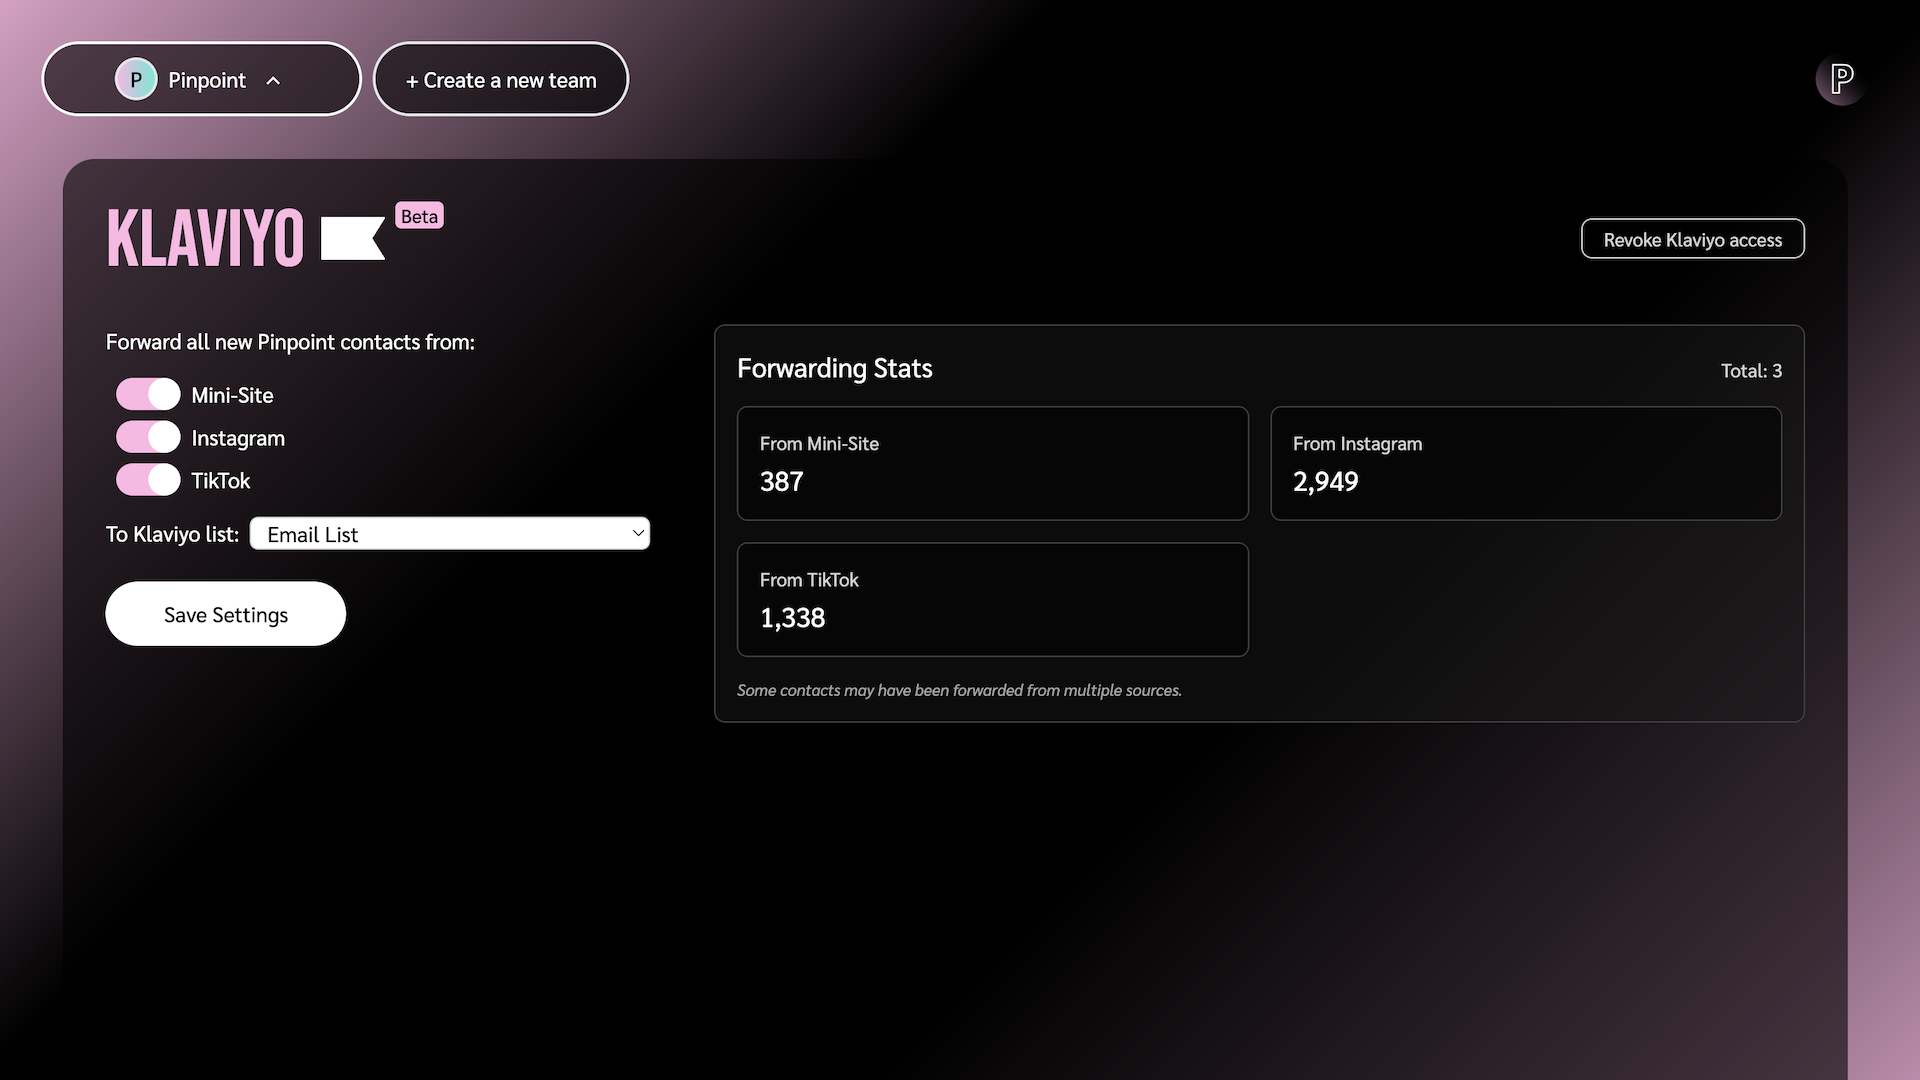The image size is (1920, 1080).
Task: Revoke Klaviyo access
Action: pyautogui.click(x=1692, y=239)
